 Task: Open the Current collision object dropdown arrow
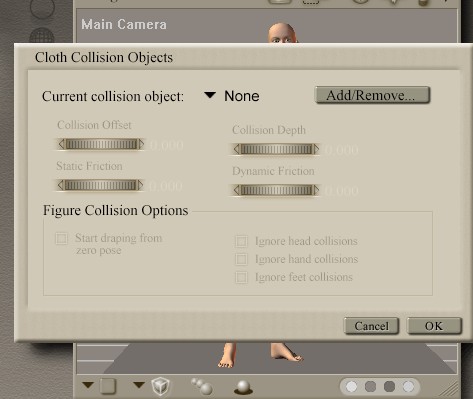click(210, 95)
